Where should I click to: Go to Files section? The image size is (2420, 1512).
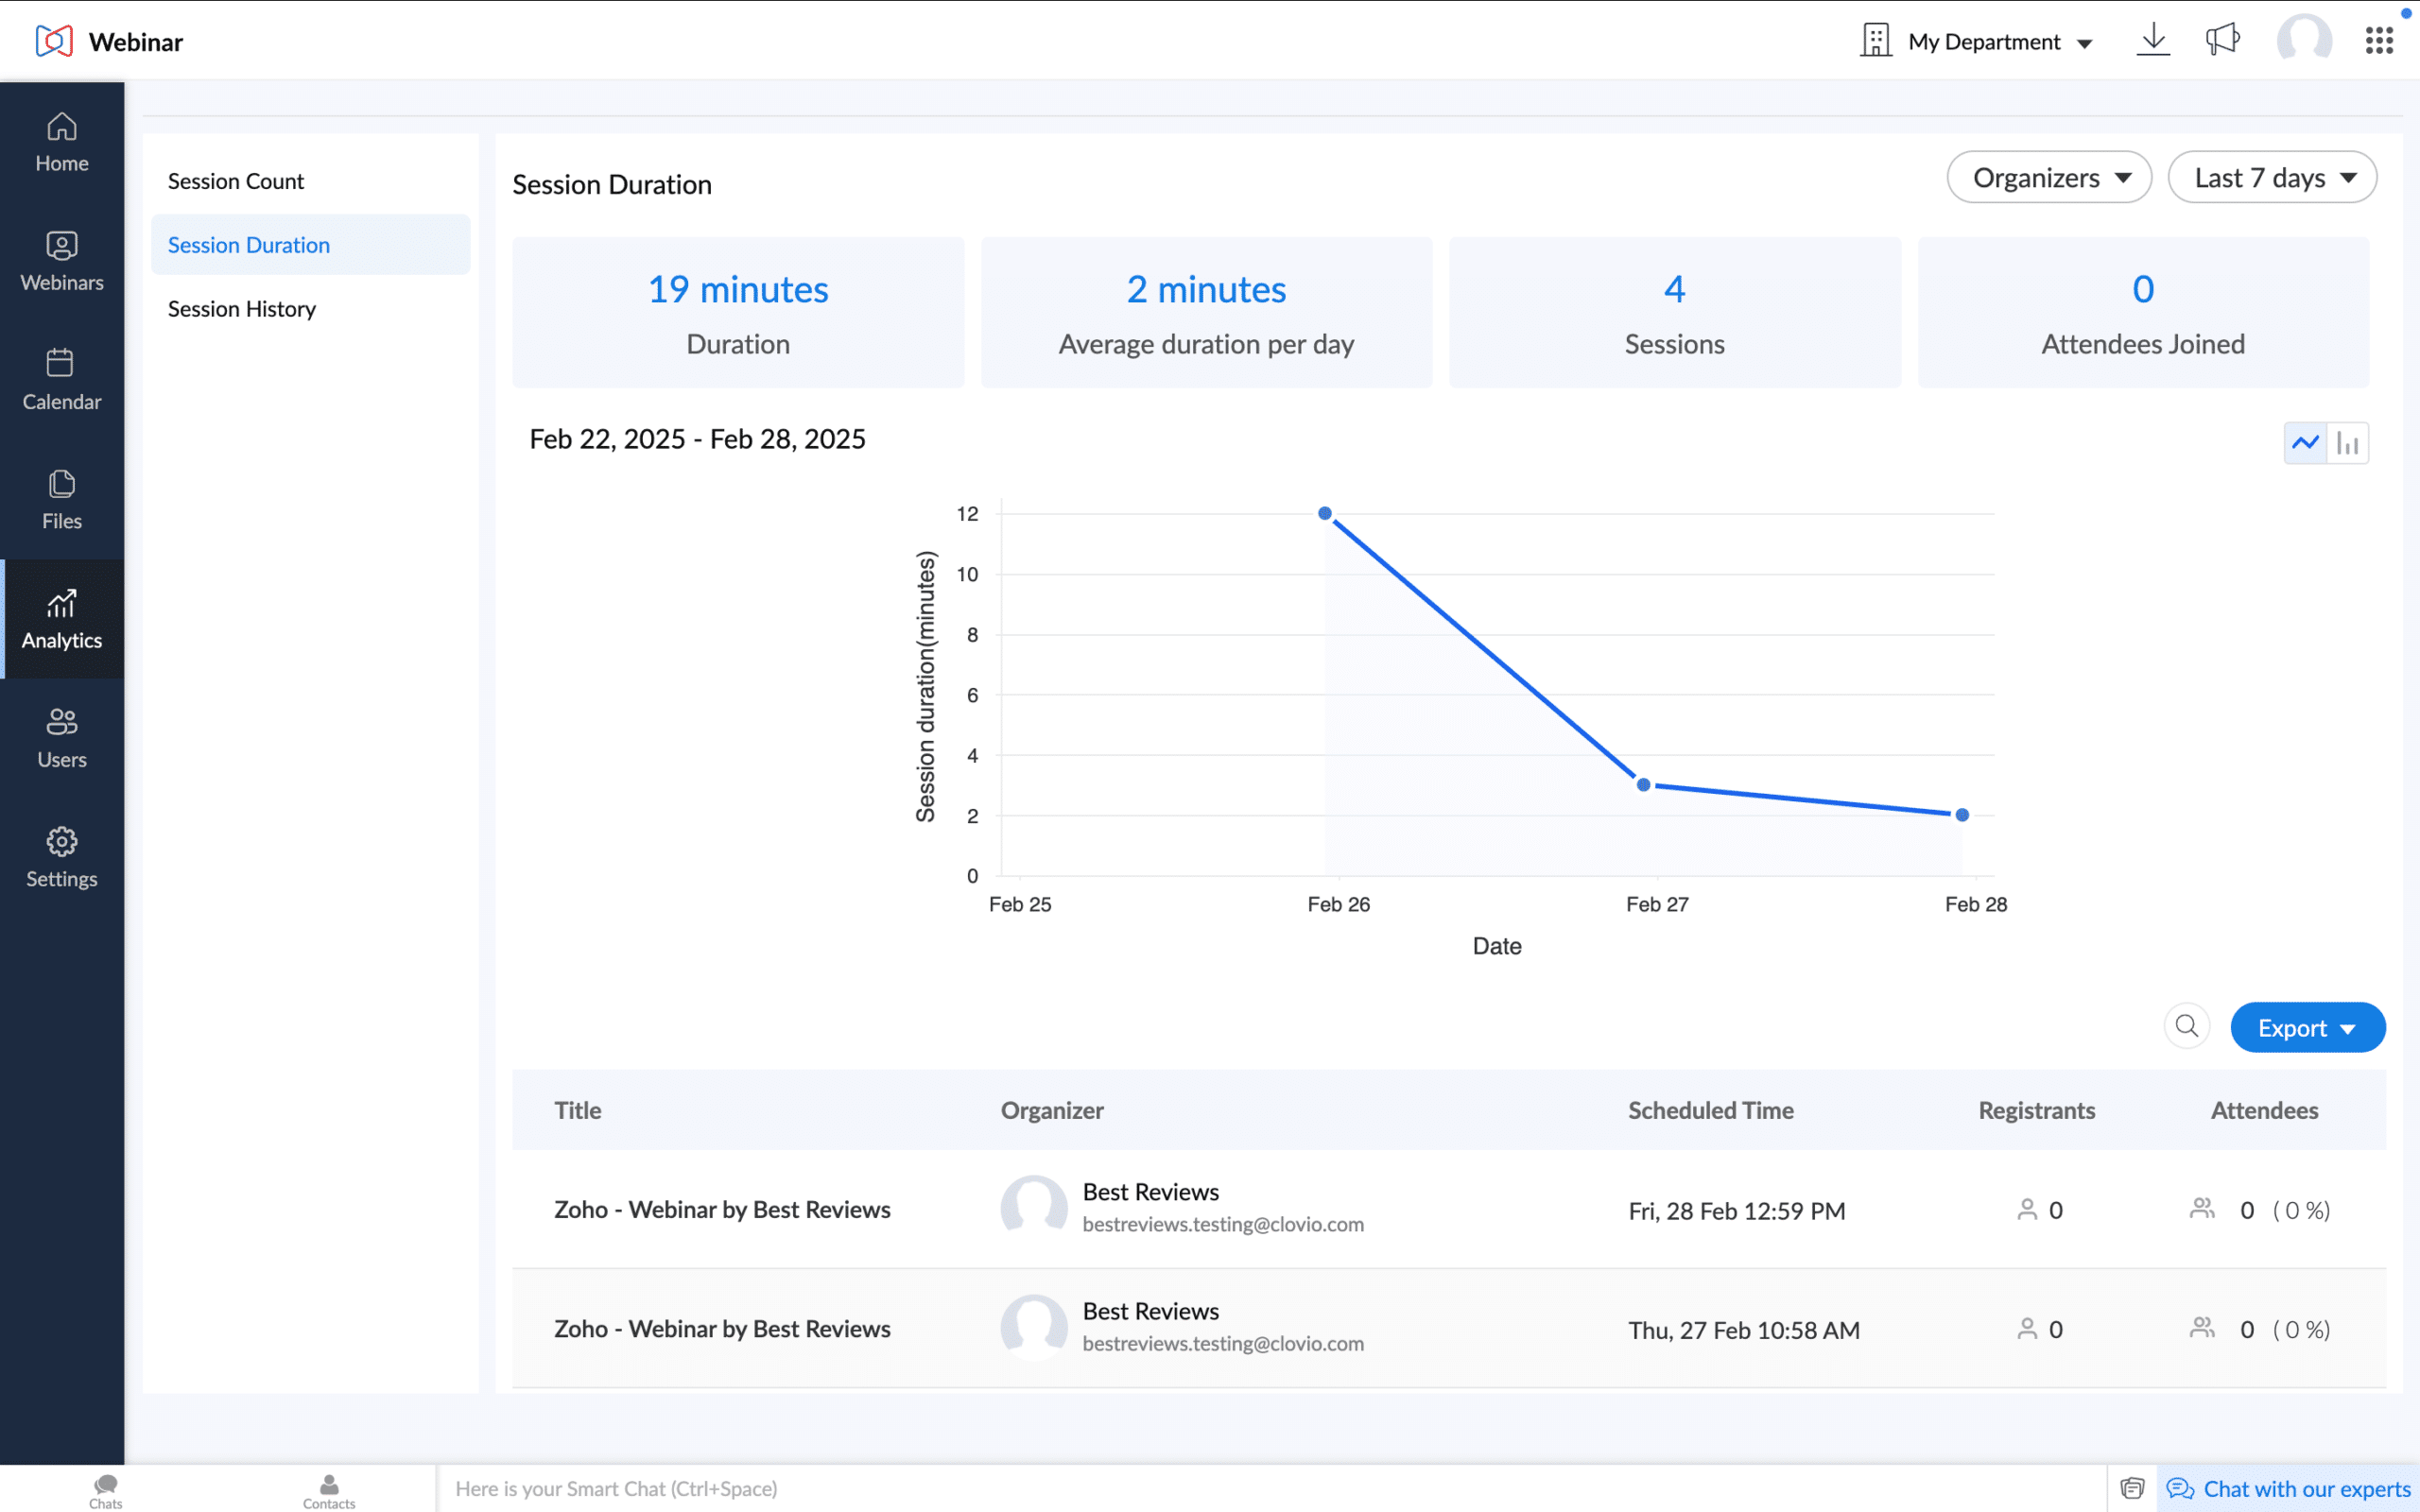[x=61, y=500]
